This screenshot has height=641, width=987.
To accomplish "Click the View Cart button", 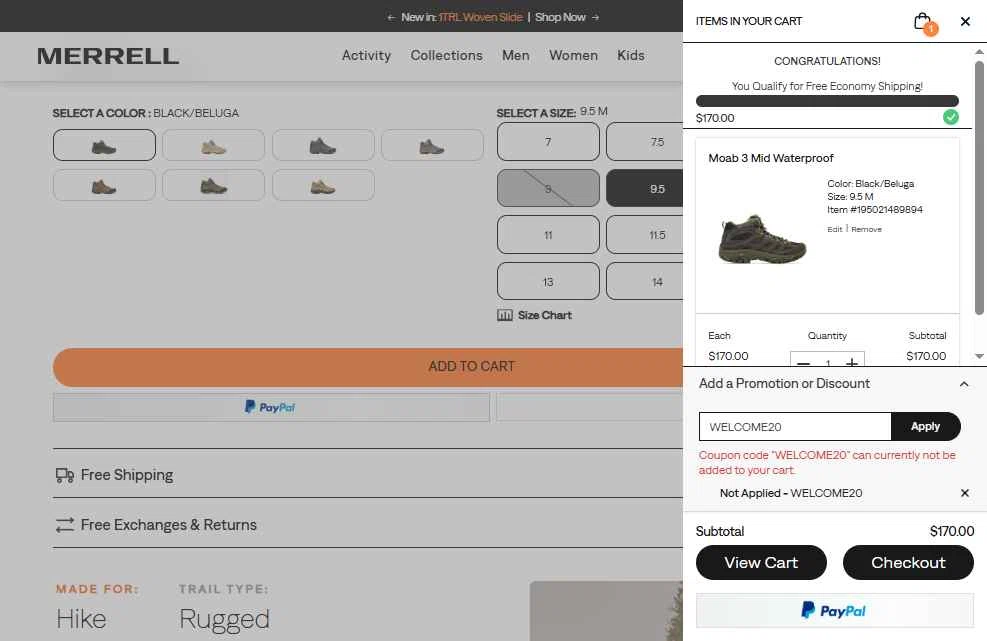I will click(761, 562).
